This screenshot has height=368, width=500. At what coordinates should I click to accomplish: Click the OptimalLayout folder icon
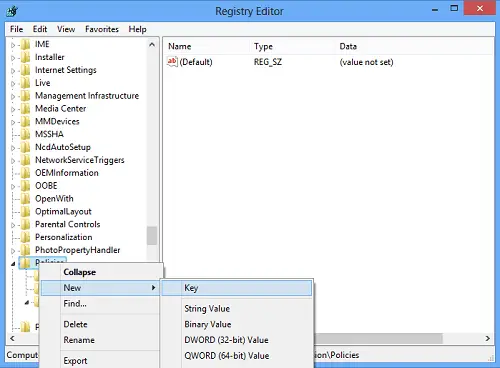[25, 212]
